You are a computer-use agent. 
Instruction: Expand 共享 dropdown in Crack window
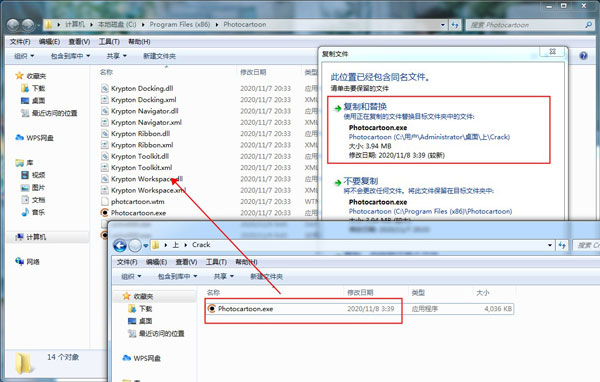223,276
